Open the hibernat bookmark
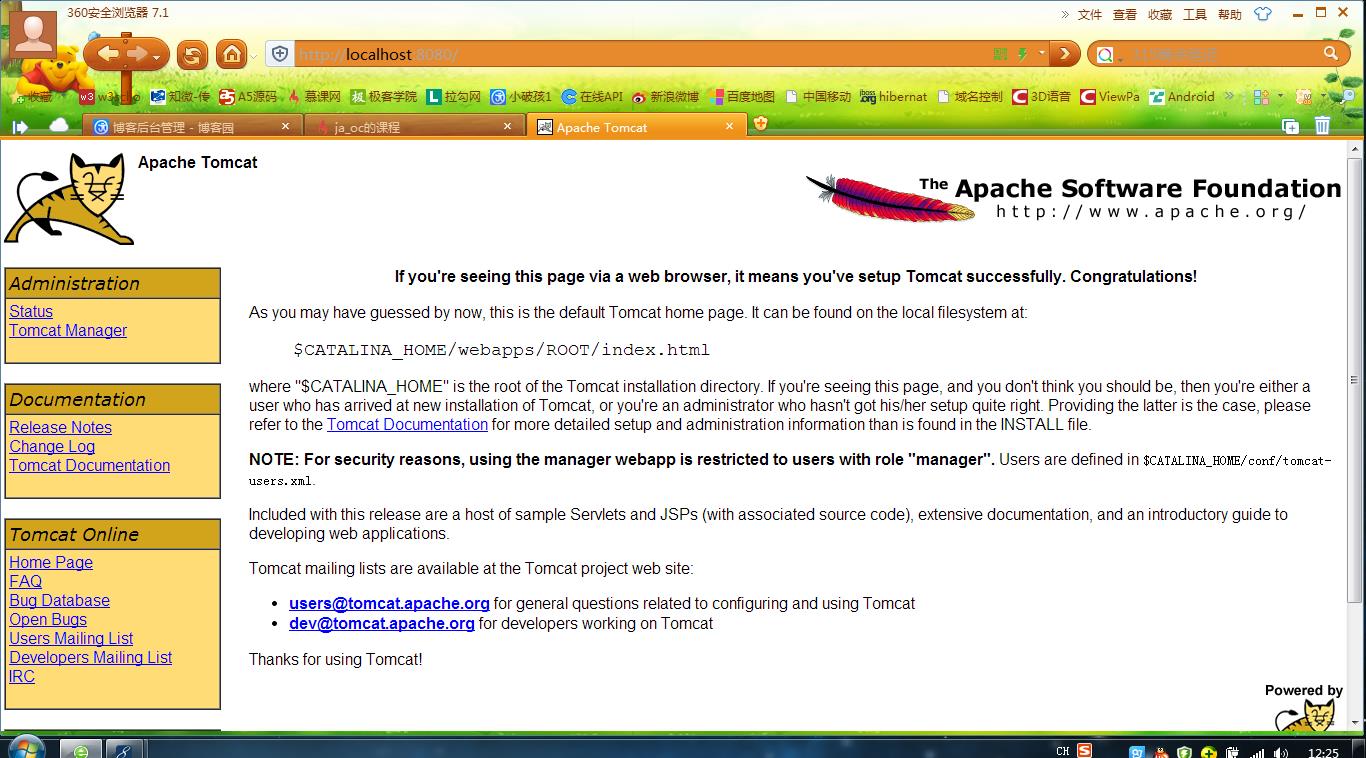Screen dimensions: 1366x758 (x=894, y=97)
